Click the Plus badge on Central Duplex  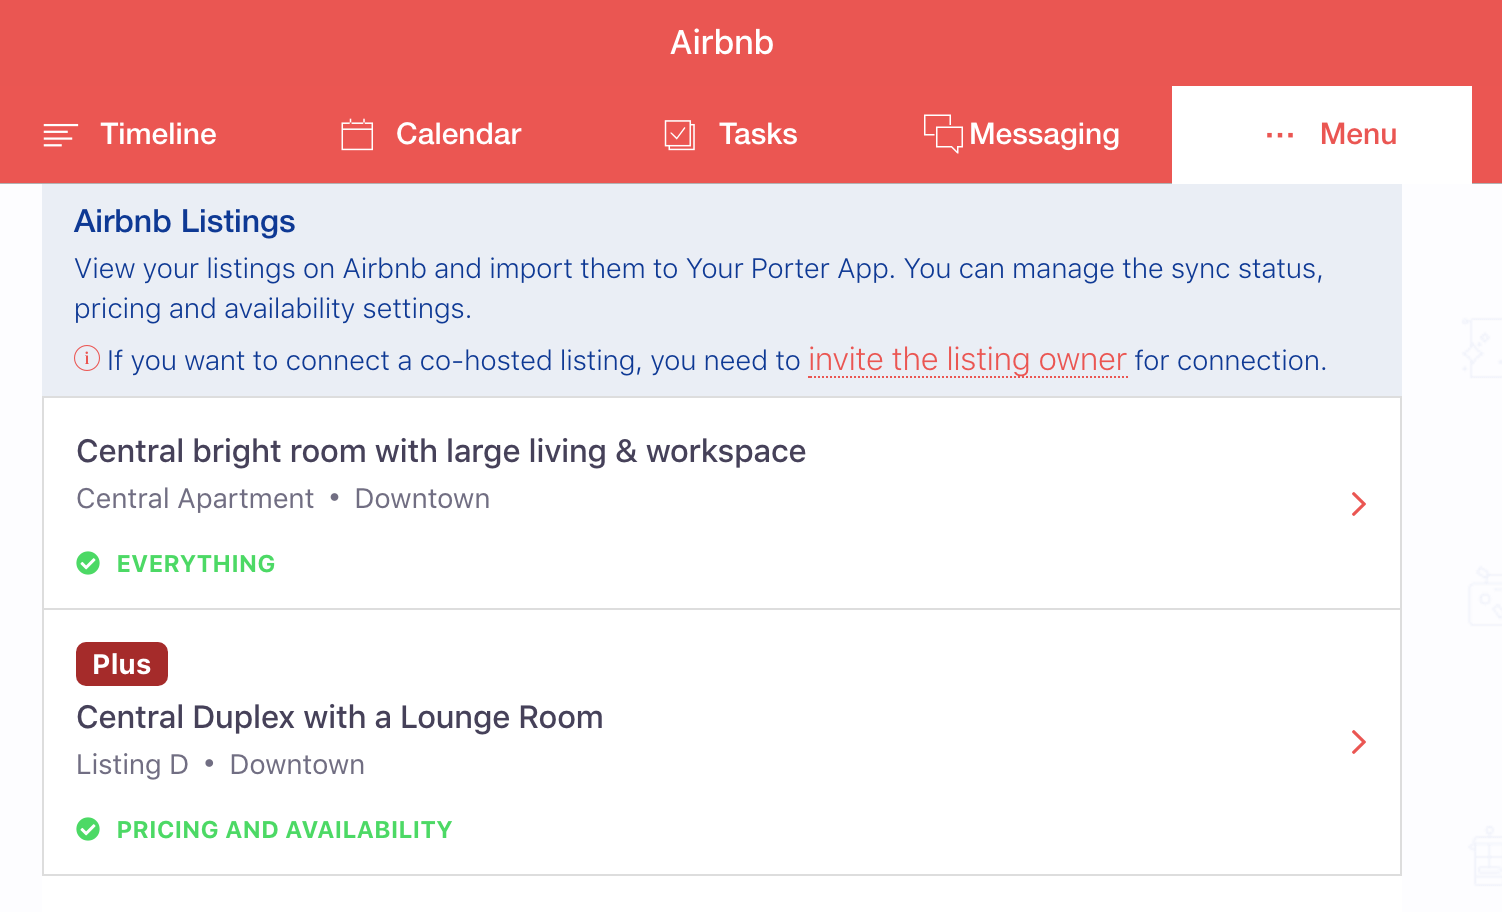tap(122, 664)
